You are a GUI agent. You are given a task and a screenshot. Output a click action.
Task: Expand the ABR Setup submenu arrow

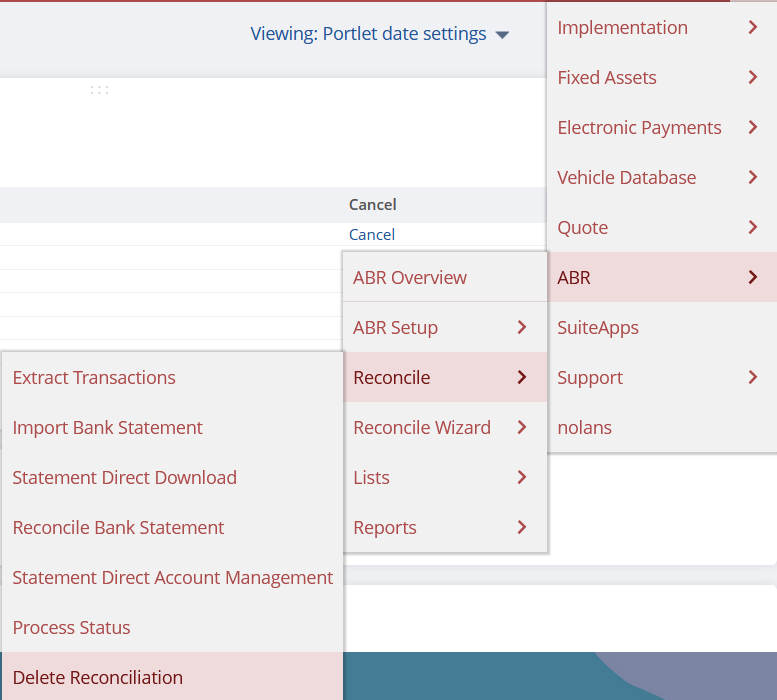click(521, 327)
